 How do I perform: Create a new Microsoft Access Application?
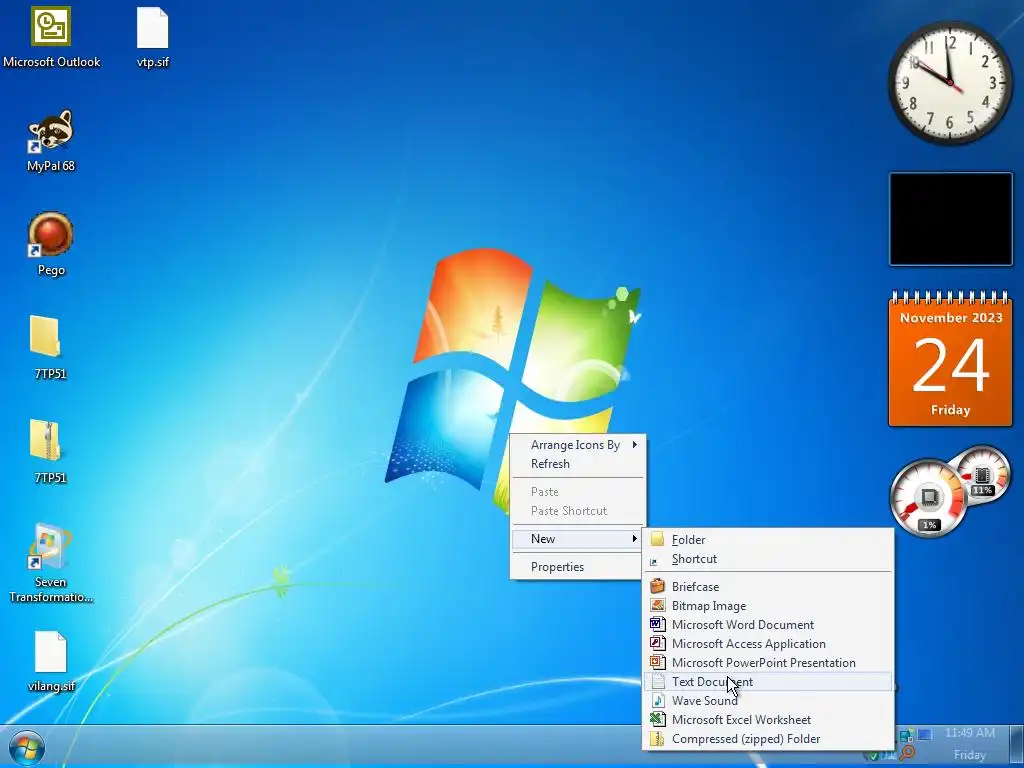[768, 644]
